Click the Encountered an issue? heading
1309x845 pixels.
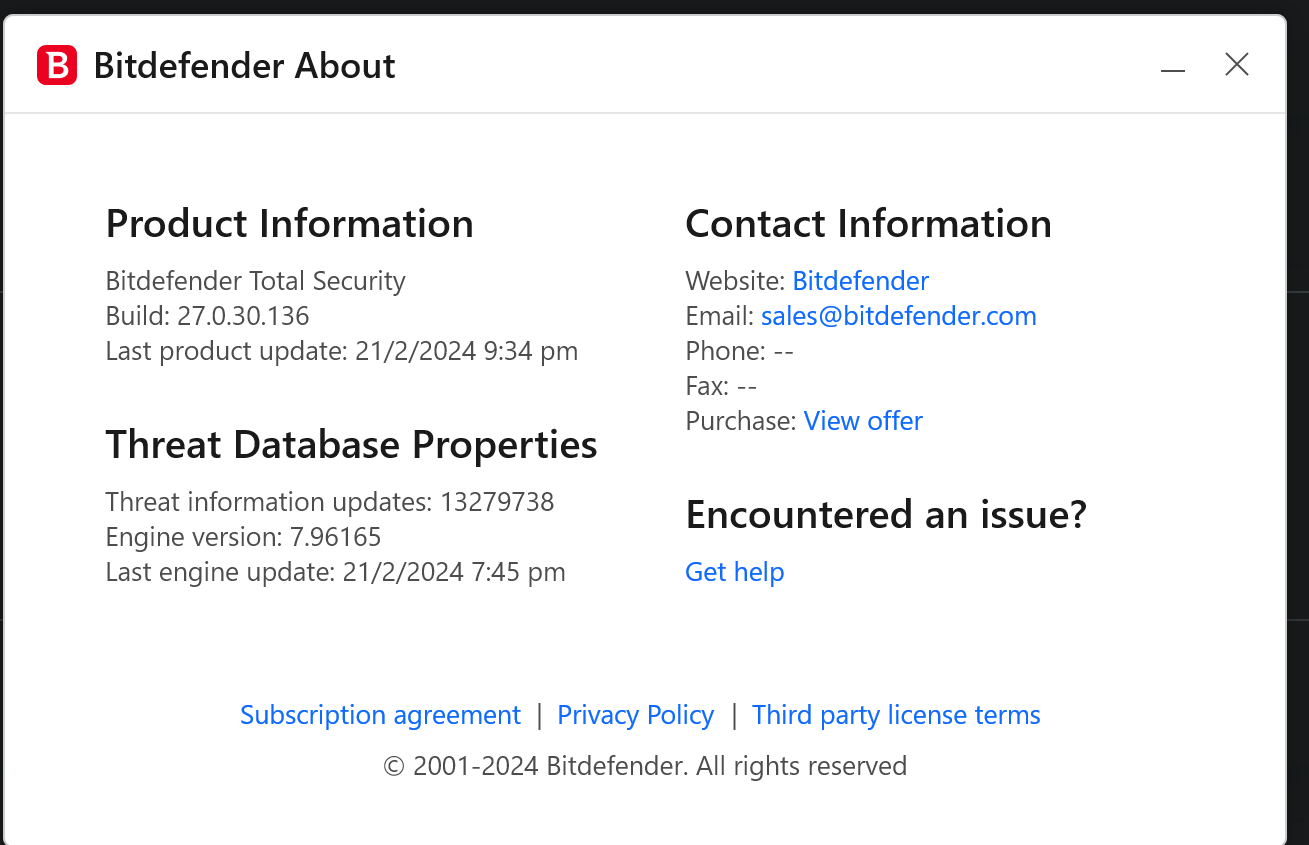(x=885, y=514)
